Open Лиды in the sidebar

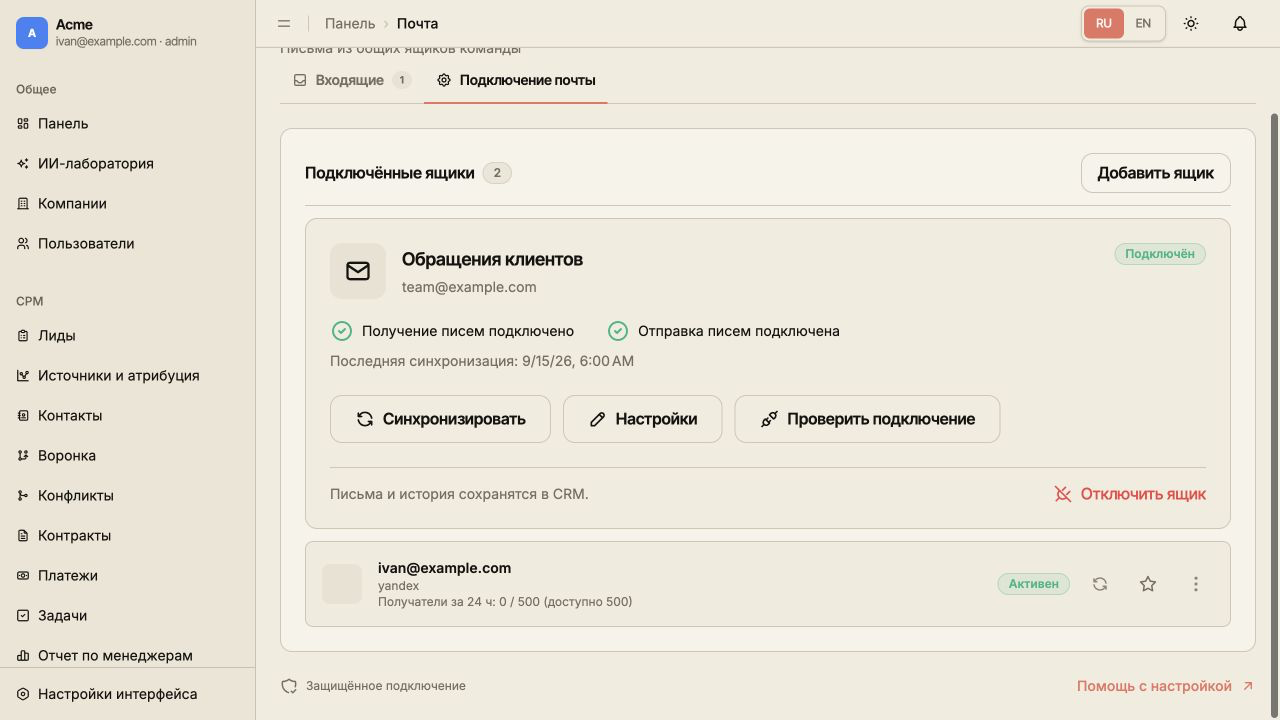point(128,335)
